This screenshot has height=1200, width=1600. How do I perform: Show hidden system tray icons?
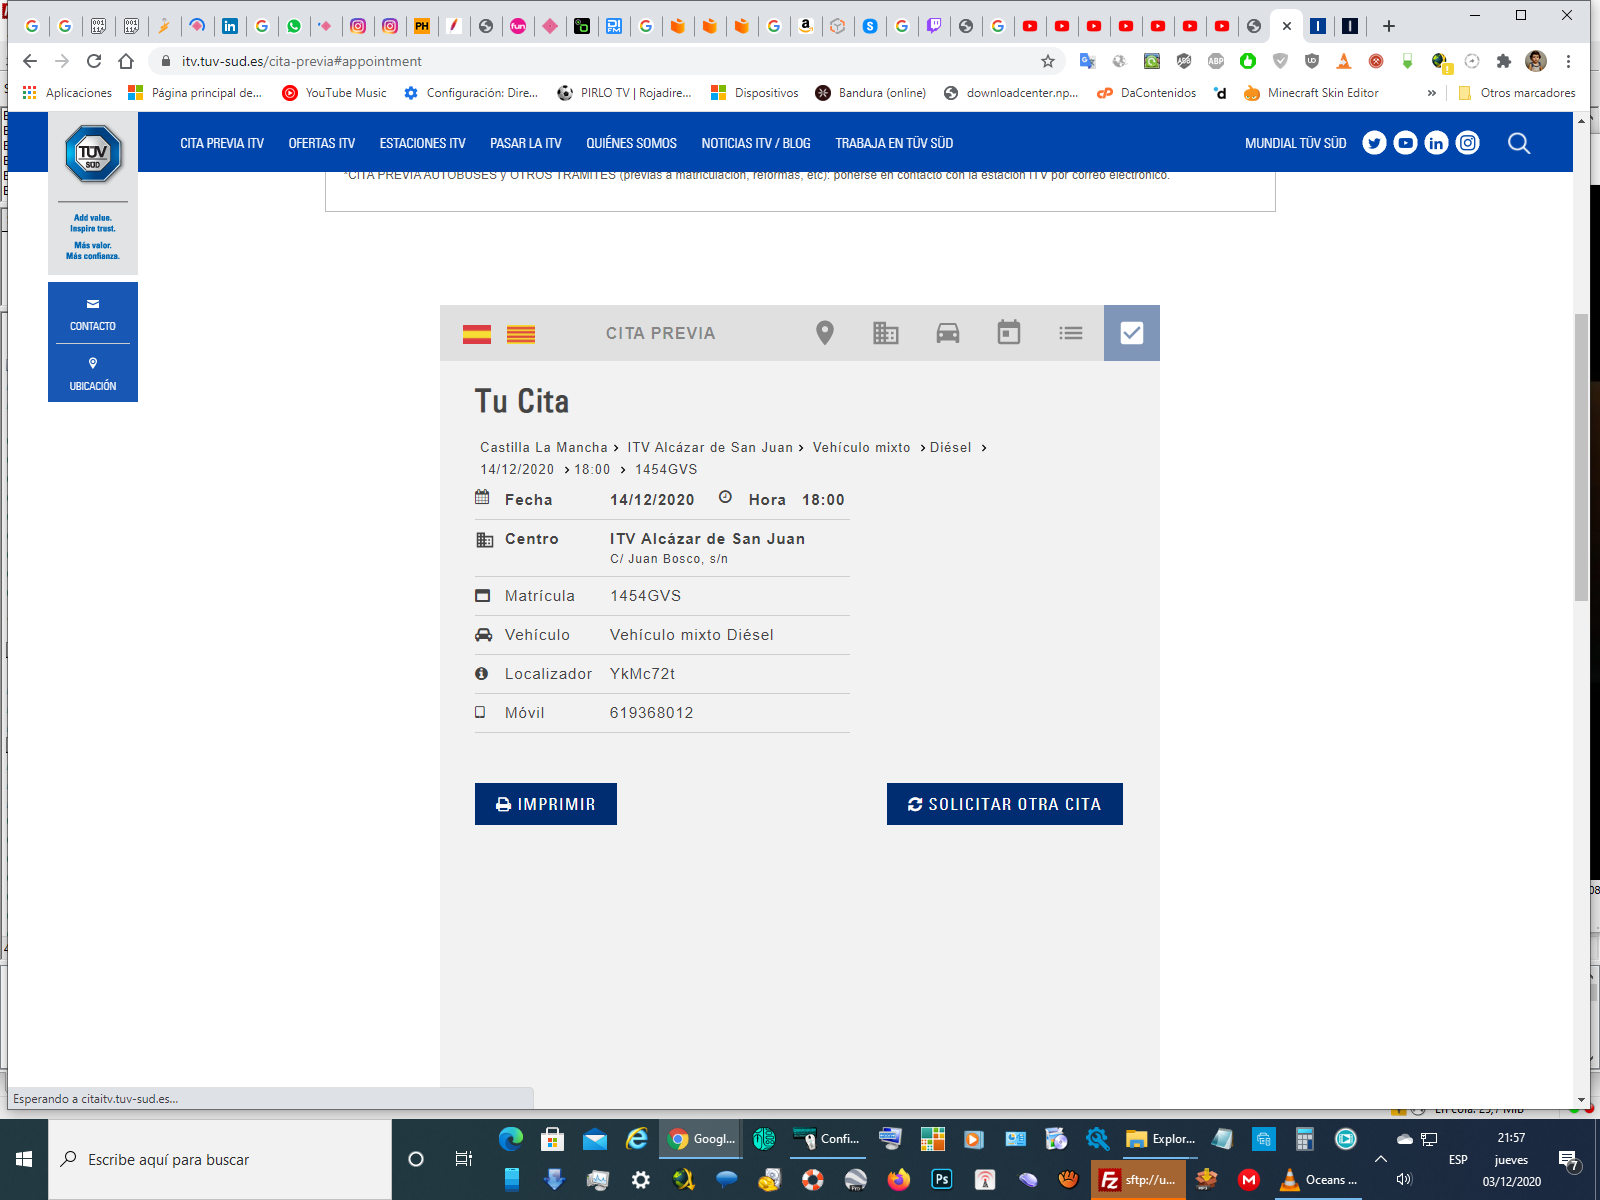pyautogui.click(x=1381, y=1159)
